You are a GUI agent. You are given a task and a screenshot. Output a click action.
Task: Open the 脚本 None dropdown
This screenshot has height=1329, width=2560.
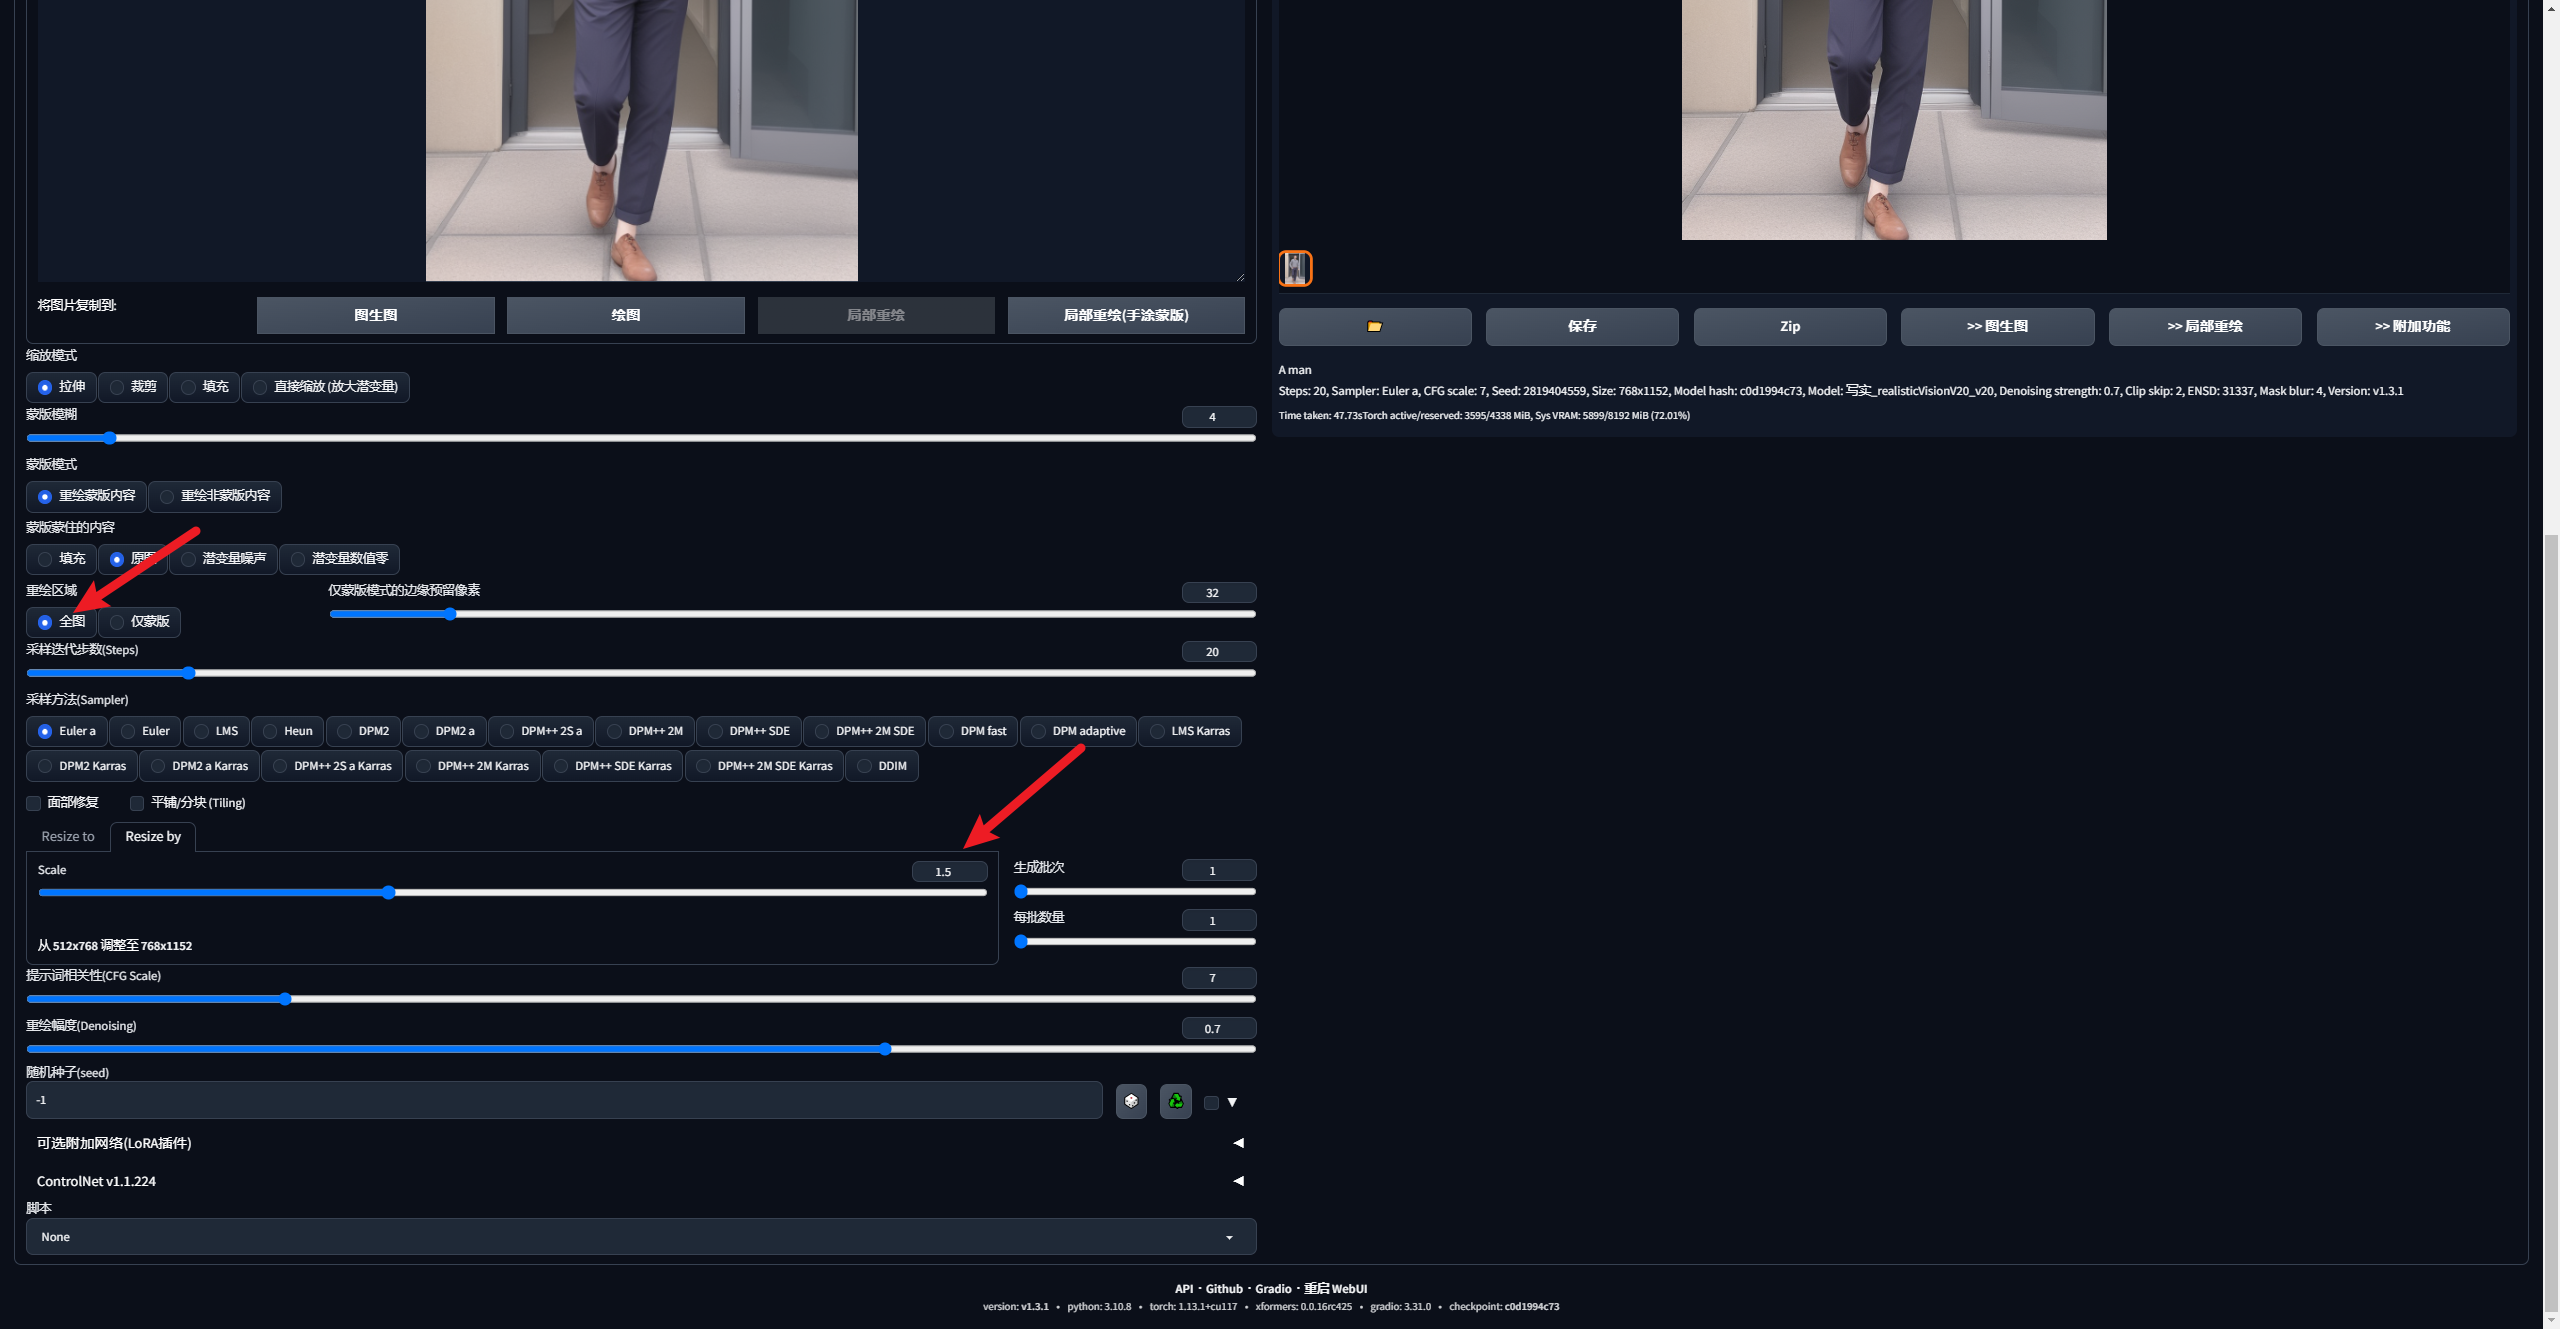click(640, 1237)
